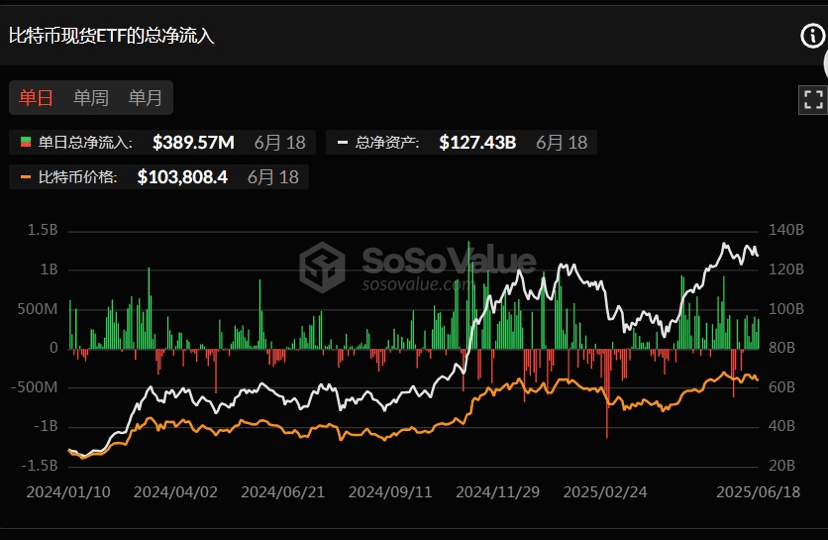This screenshot has width=828, height=540.
Task: Click the $103,808.4 Bitcoin price value
Action: tap(182, 177)
